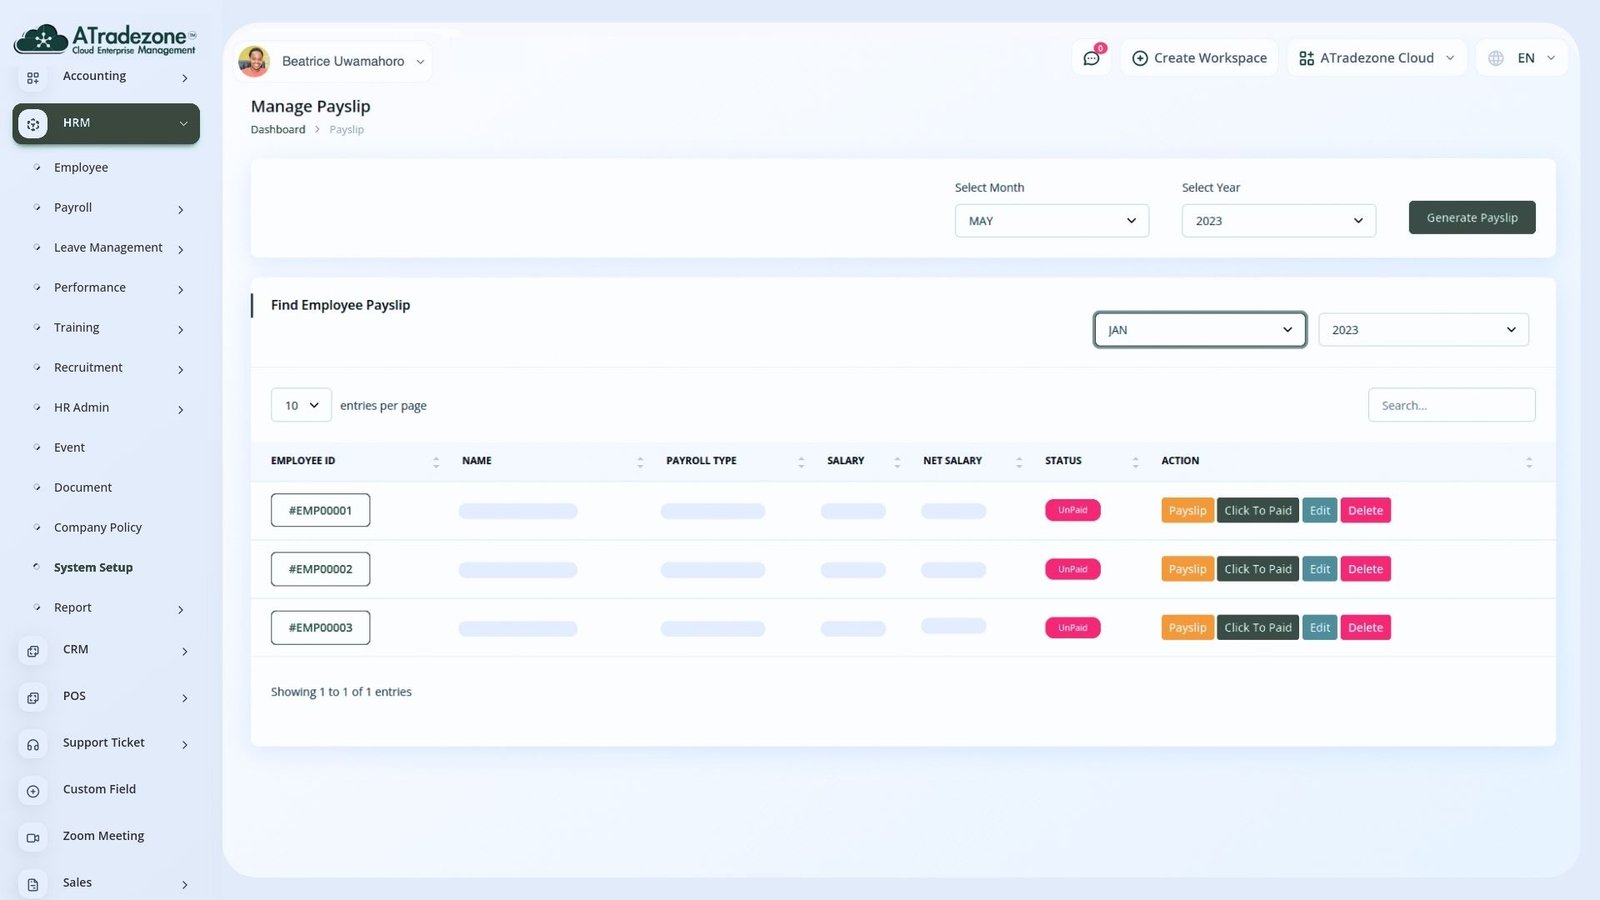Click the Generate Payslip button
The width and height of the screenshot is (1600, 900).
[1471, 218]
